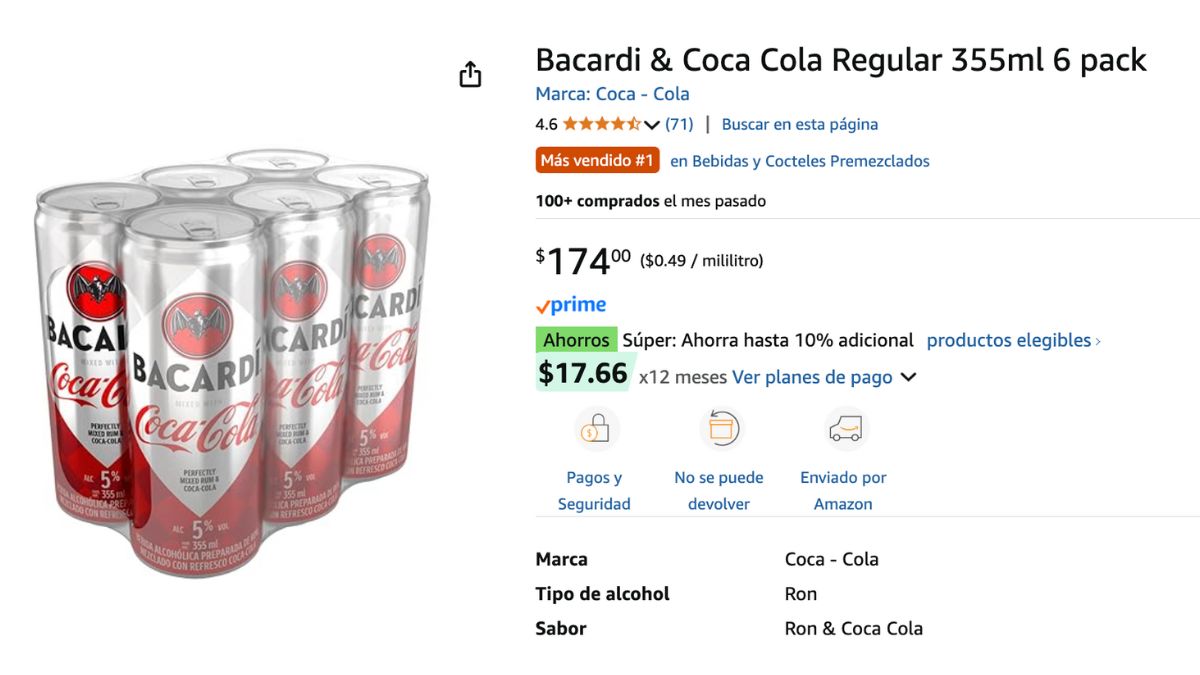The image size is (1200, 675).
Task: Click the No se puede devolver text
Action: click(719, 491)
